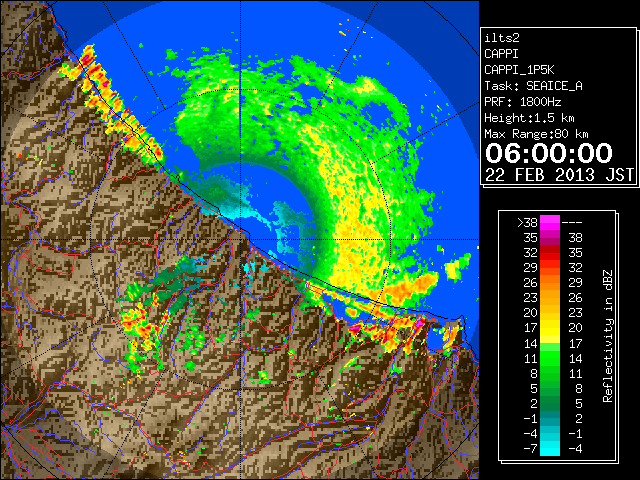
Task: Pick the bright cyan -7 to -4 dBZ swatch
Action: coord(550,448)
